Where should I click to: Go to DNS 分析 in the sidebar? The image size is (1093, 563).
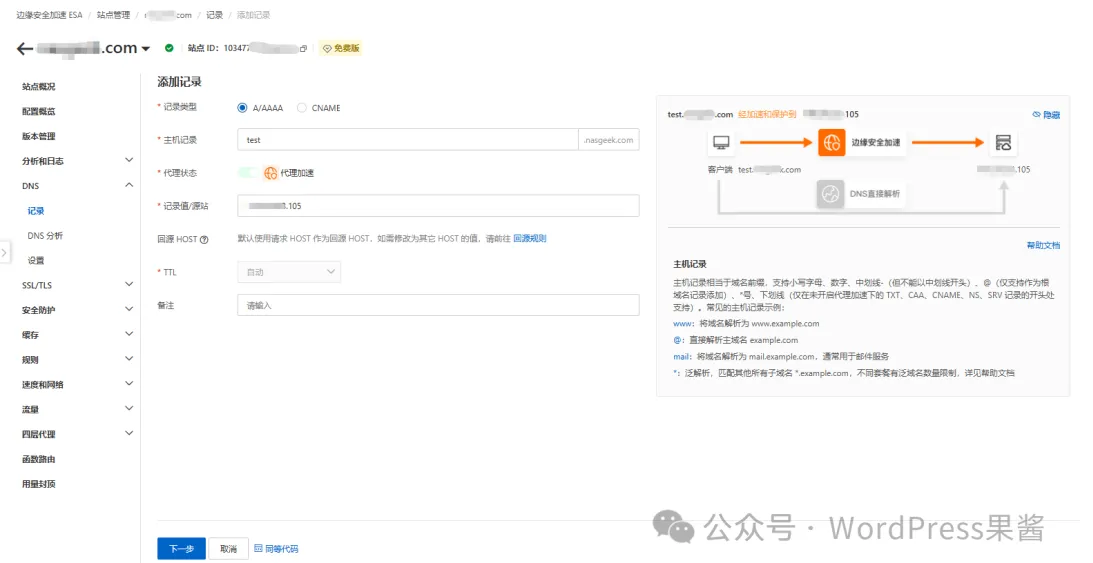[x=45, y=236]
